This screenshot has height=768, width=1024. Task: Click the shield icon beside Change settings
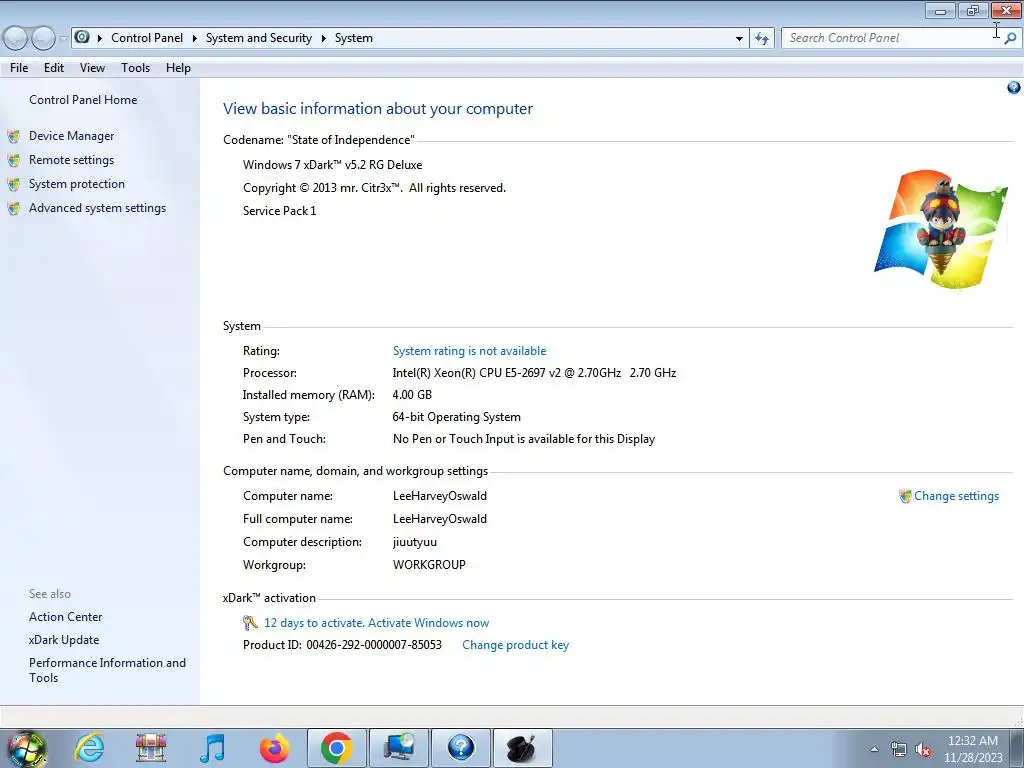(x=905, y=496)
